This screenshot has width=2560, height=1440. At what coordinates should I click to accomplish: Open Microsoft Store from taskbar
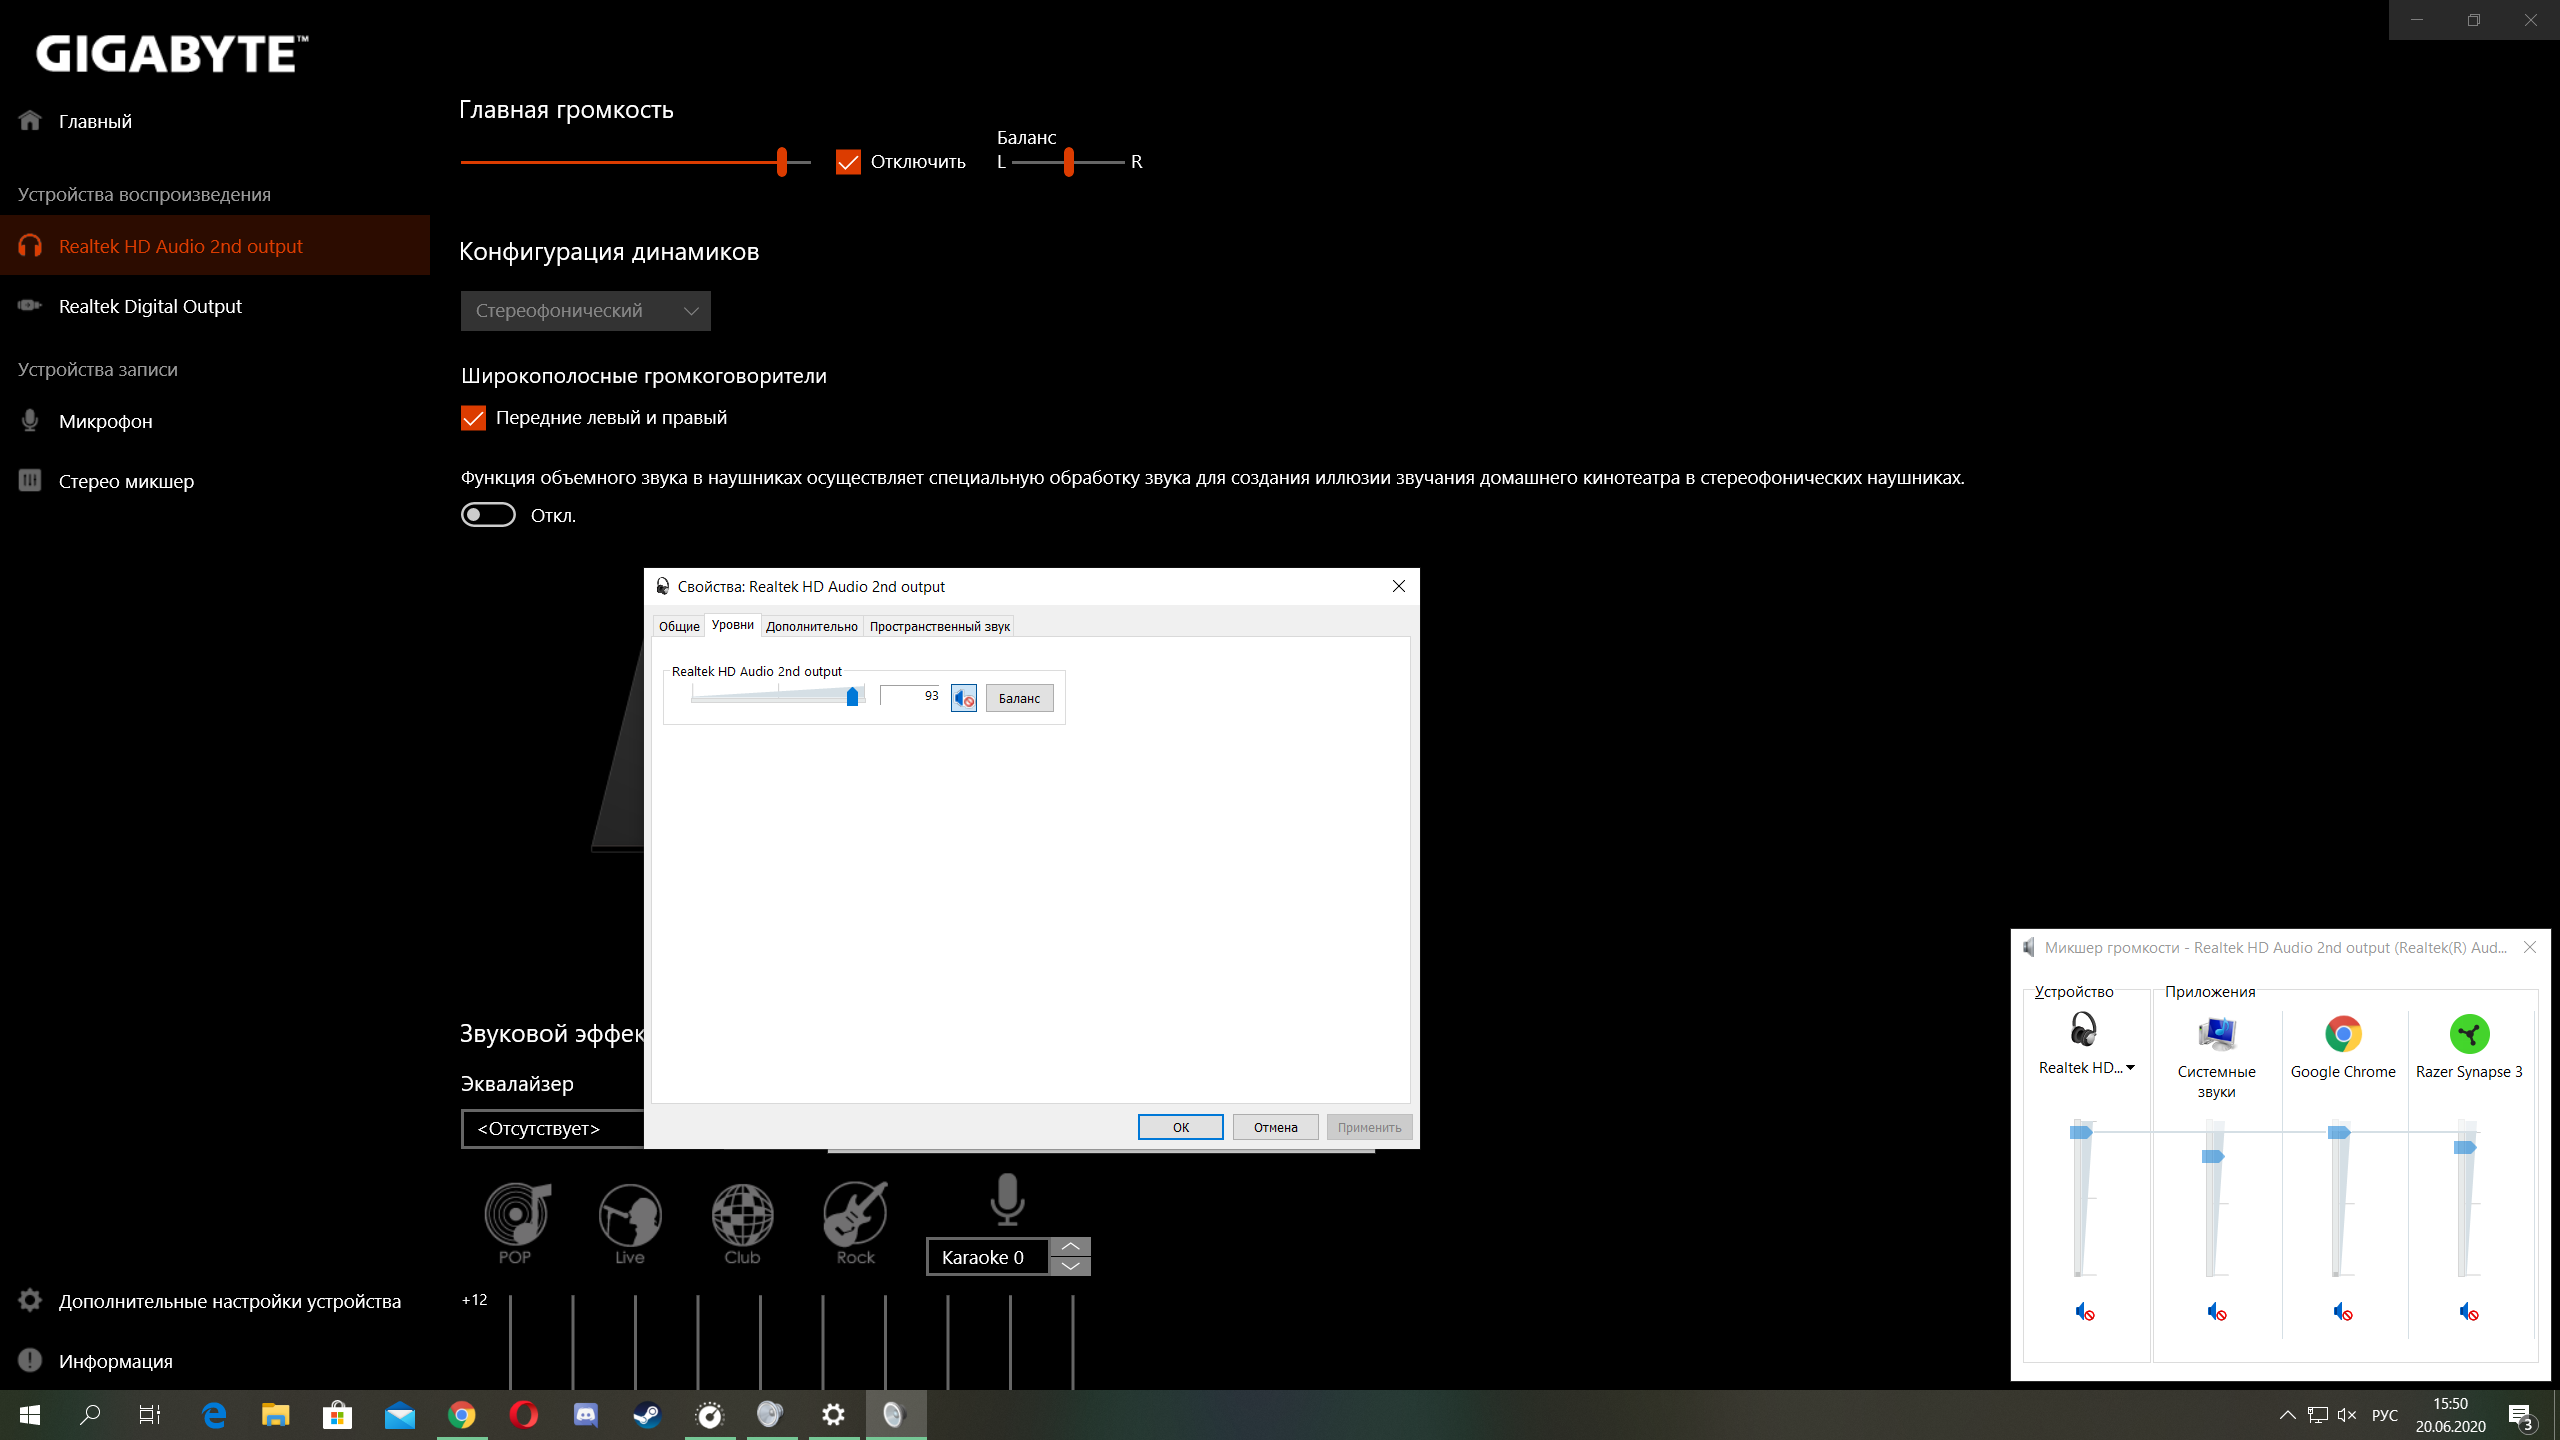tap(337, 1415)
